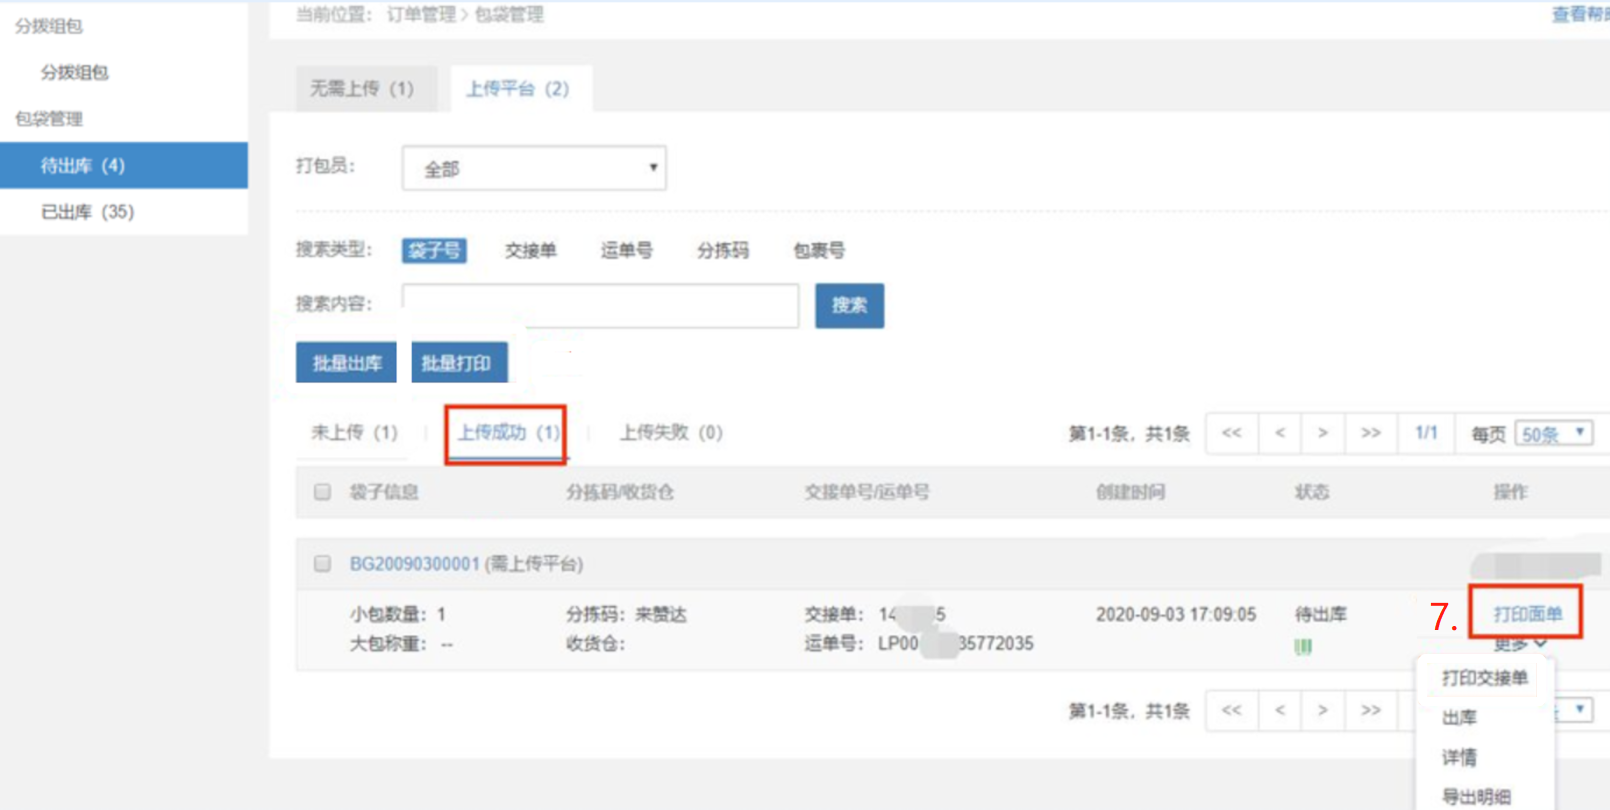Image resolution: width=1610 pixels, height=810 pixels.
Task: Click the green barcode icon under 待出库 status
Action: pyautogui.click(x=1302, y=647)
